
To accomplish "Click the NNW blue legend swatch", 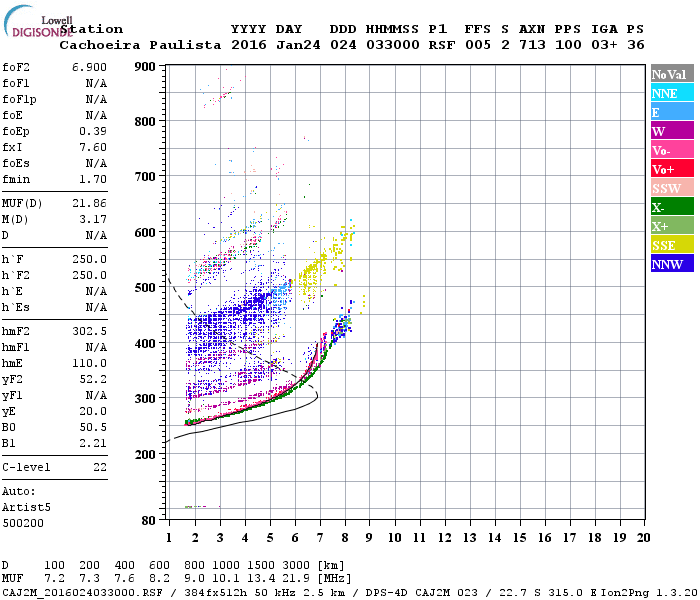I will [x=672, y=263].
